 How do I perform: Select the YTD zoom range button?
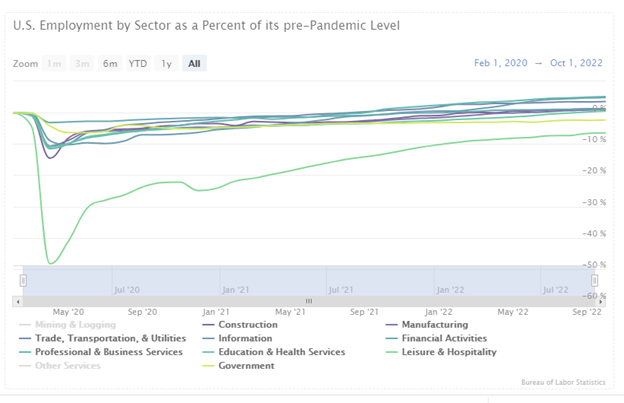coord(138,63)
